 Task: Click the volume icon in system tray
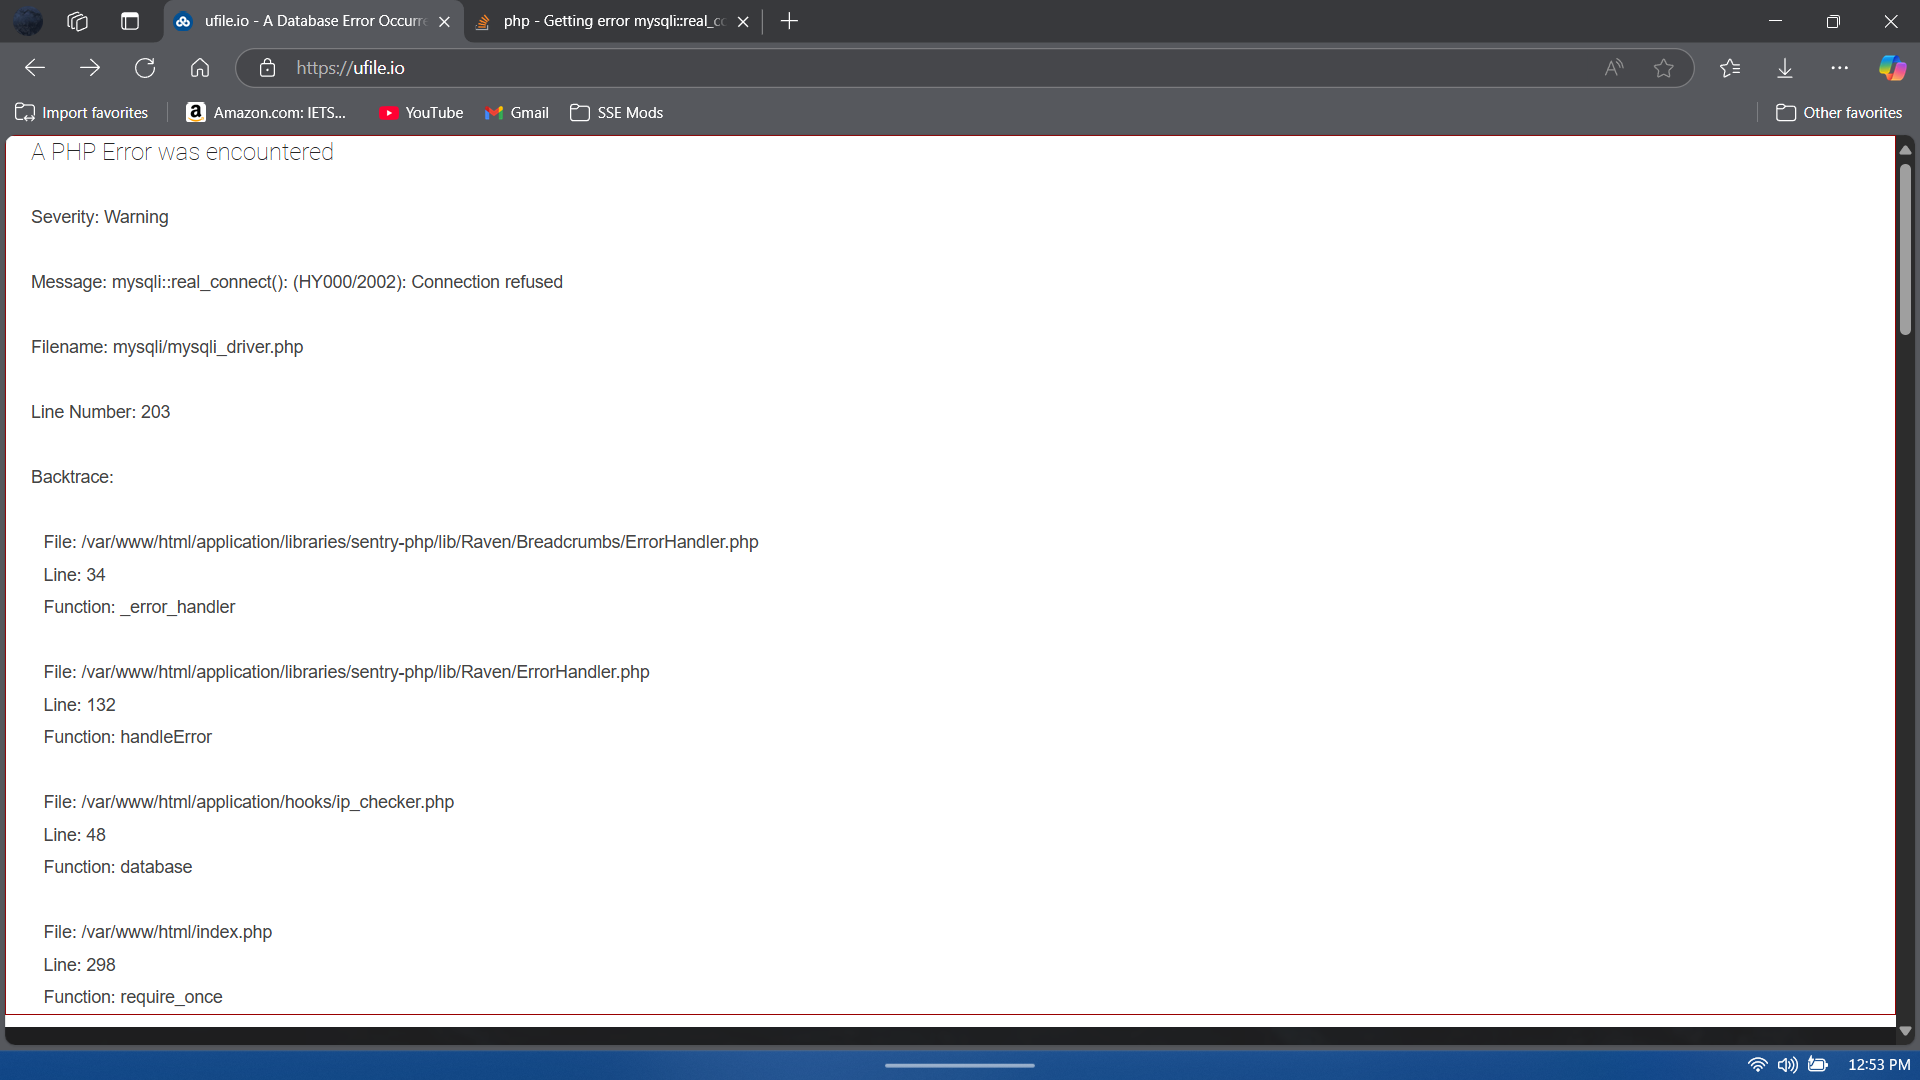[x=1787, y=1065]
